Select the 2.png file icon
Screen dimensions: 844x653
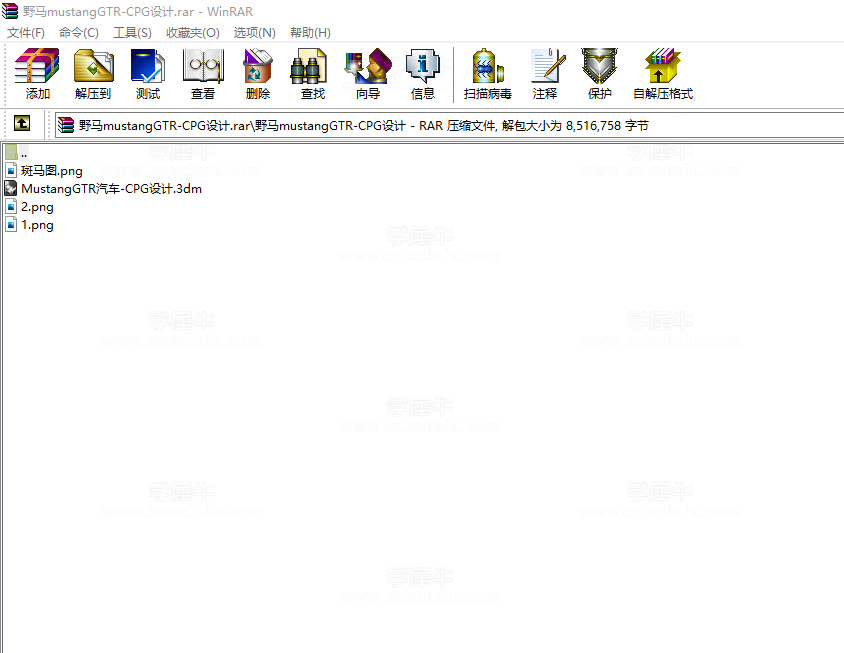pyautogui.click(x=11, y=207)
